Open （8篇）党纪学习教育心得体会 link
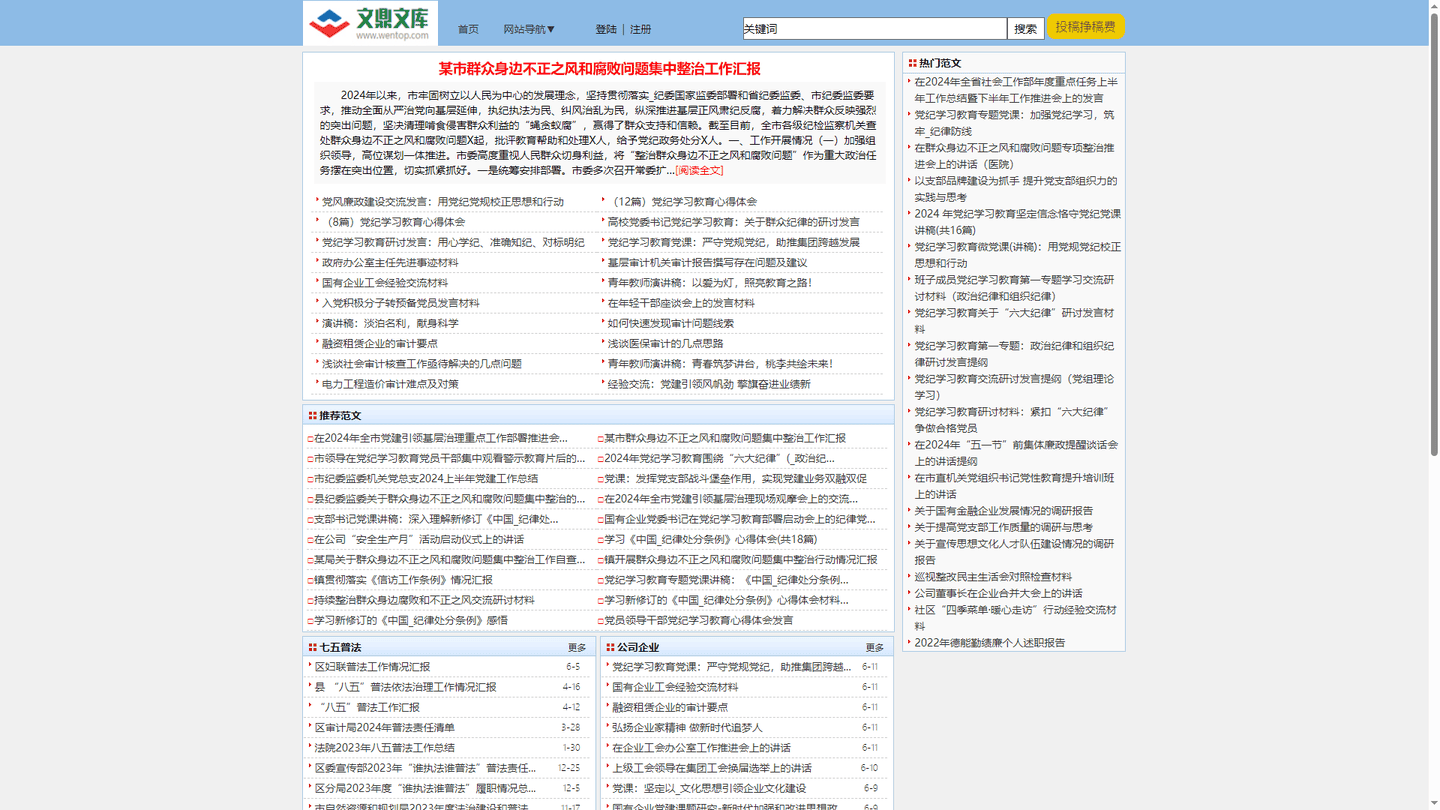Screen dimensions: 1440x810 (393, 222)
